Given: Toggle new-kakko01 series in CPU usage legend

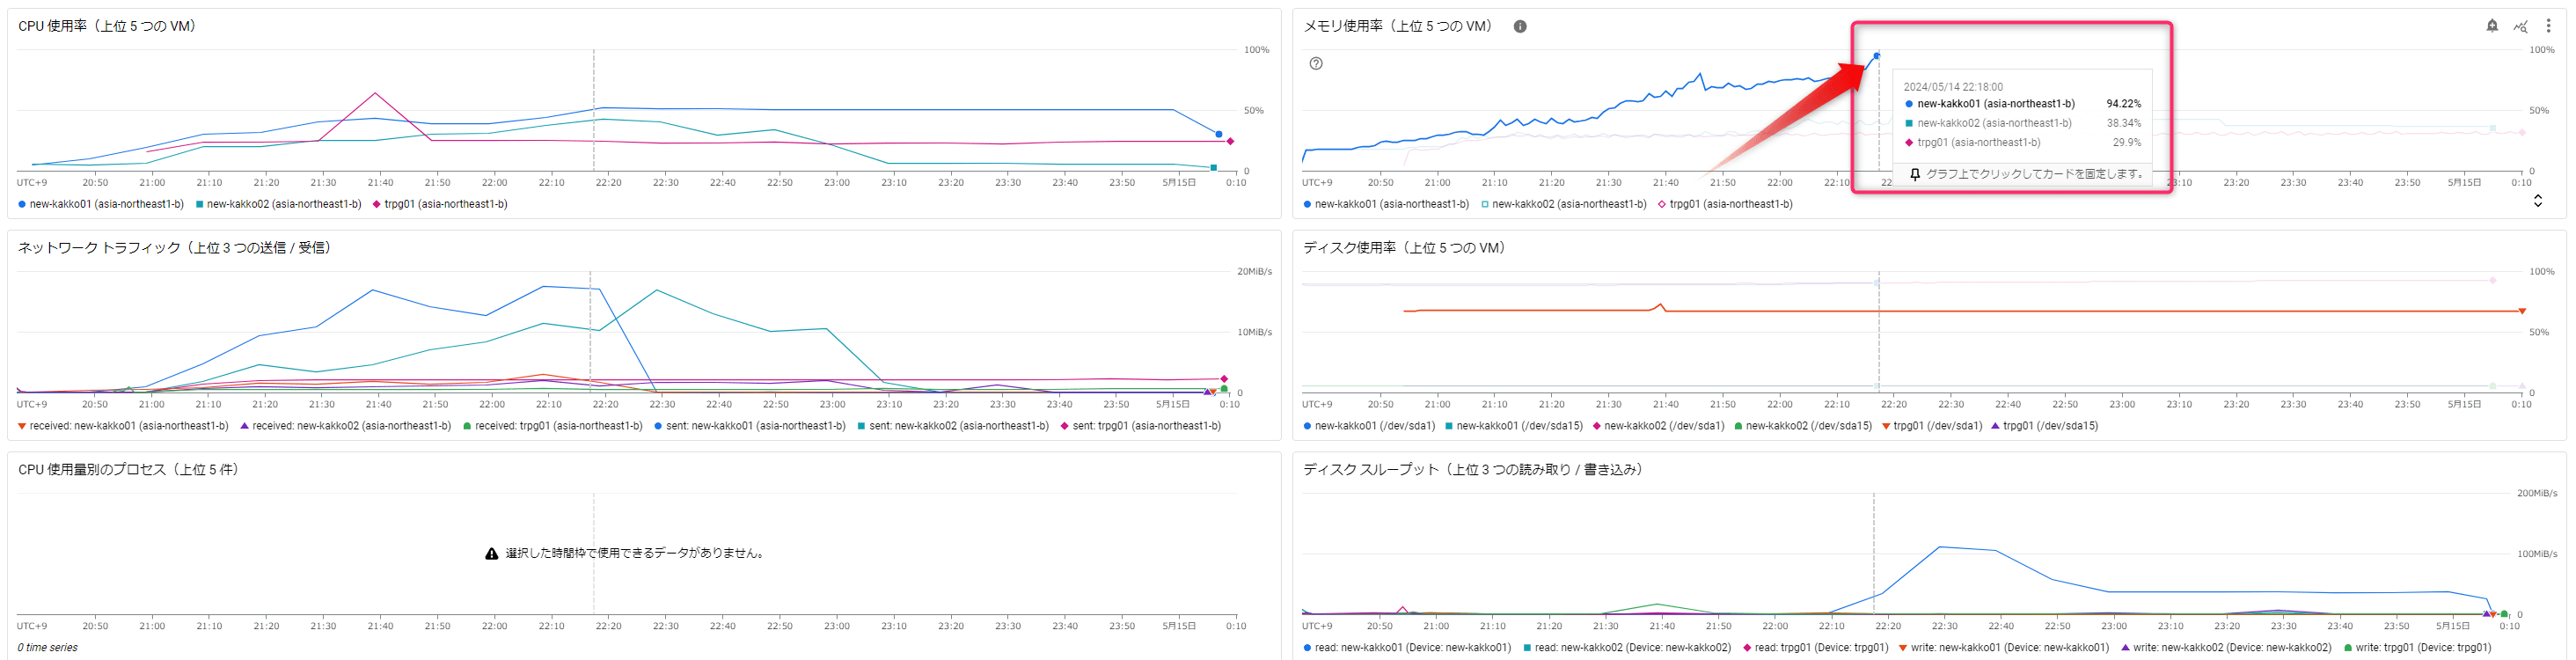Looking at the screenshot, I should pos(100,204).
